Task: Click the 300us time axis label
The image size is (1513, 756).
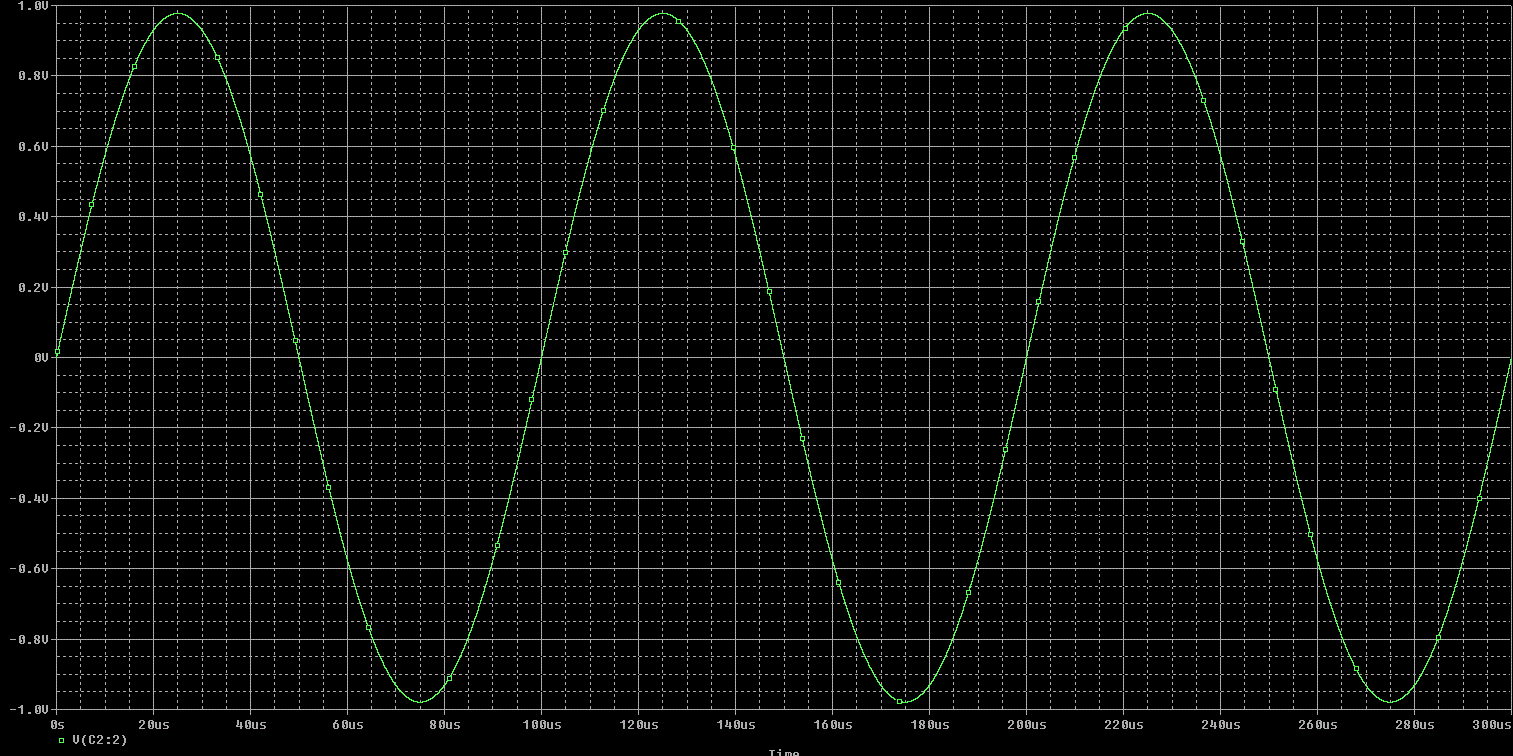Action: tap(1492, 724)
